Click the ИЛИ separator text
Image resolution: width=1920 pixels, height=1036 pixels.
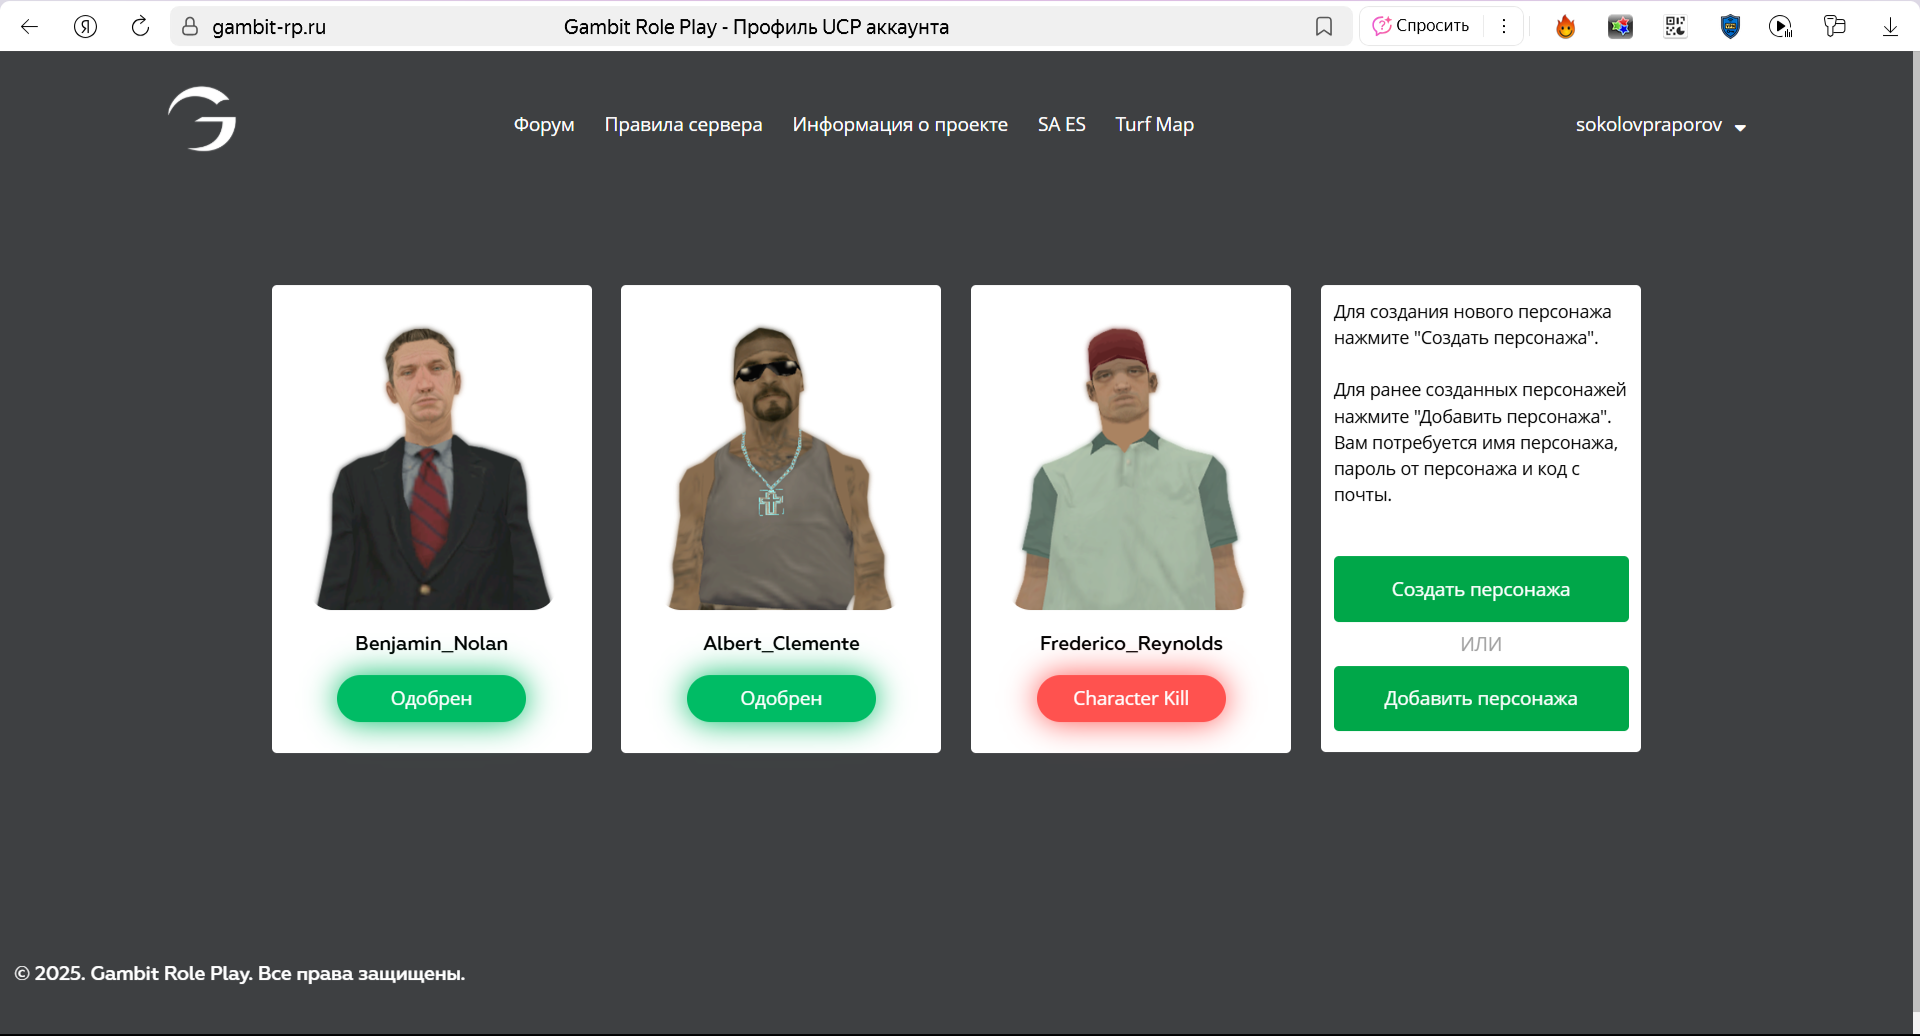1481,644
